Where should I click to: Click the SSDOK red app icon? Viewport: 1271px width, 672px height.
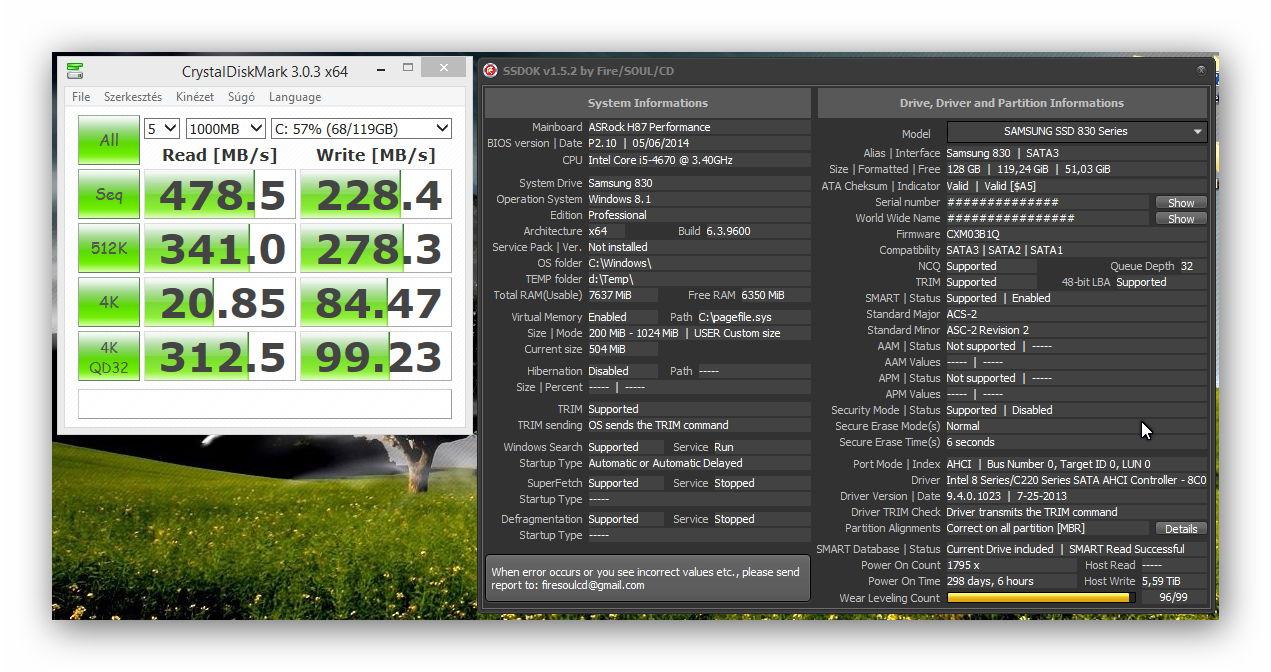pos(490,70)
